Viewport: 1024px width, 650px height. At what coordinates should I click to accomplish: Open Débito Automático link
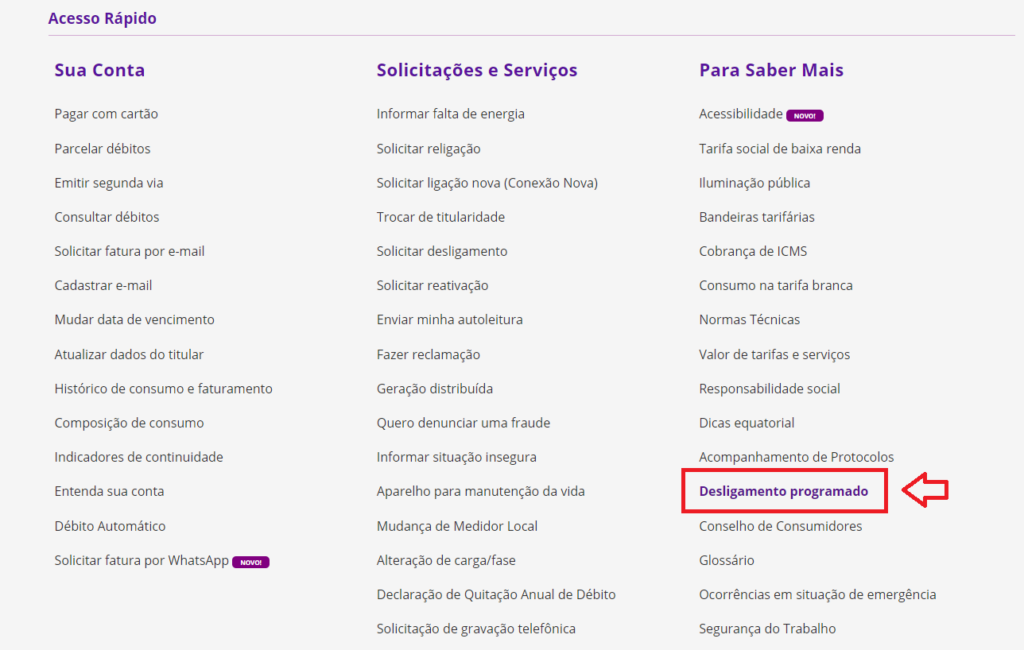tap(110, 526)
